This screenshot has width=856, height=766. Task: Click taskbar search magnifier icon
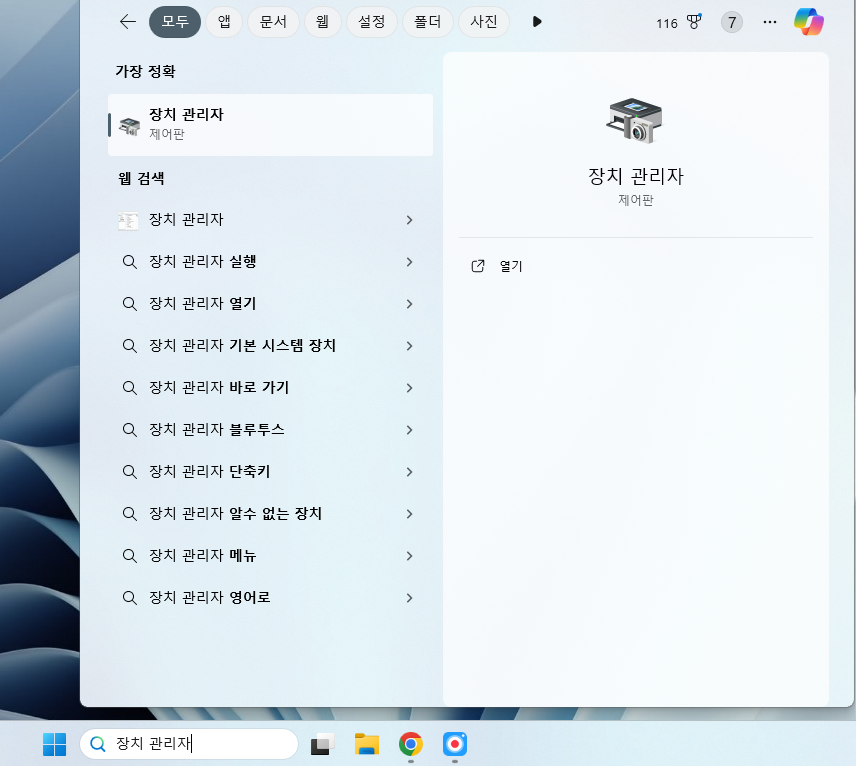[x=98, y=744]
